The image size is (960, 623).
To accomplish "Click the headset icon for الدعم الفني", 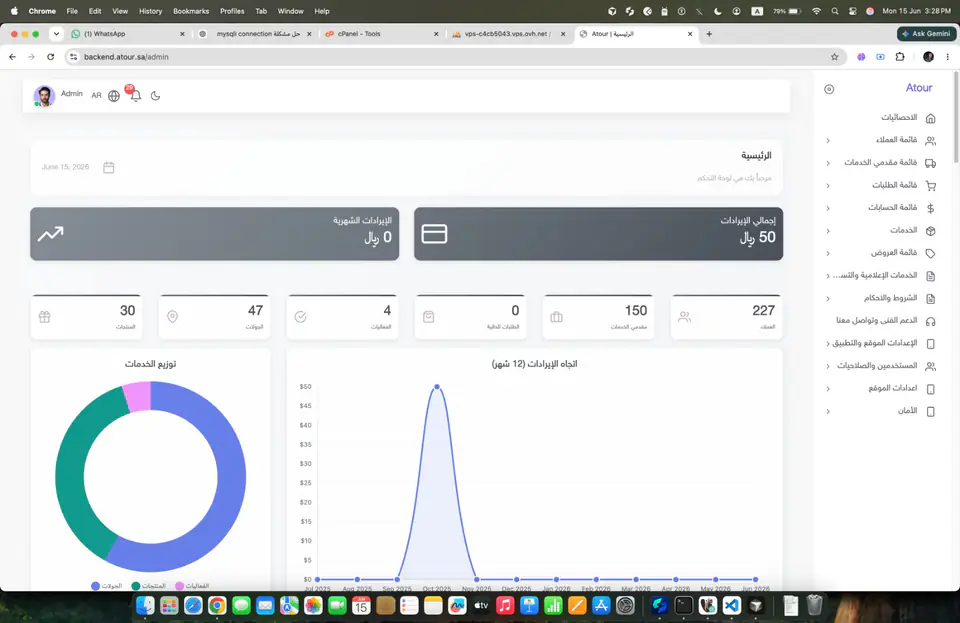I will tap(930, 321).
